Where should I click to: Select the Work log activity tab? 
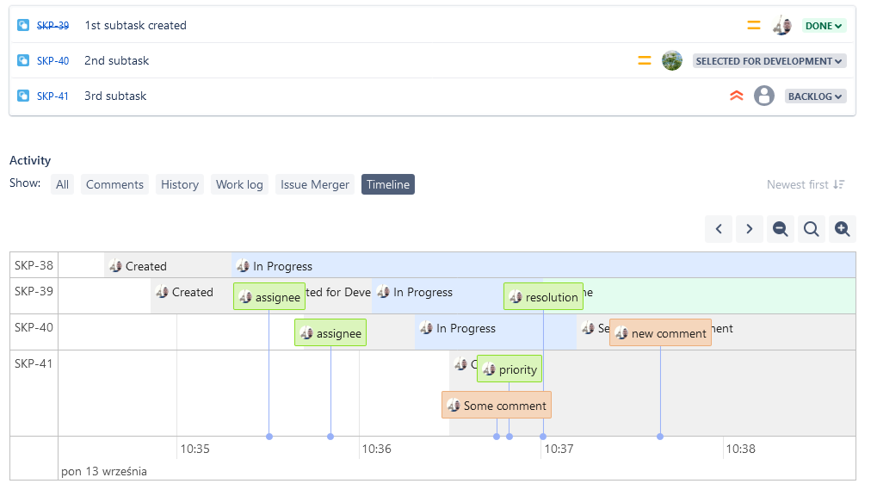(240, 184)
